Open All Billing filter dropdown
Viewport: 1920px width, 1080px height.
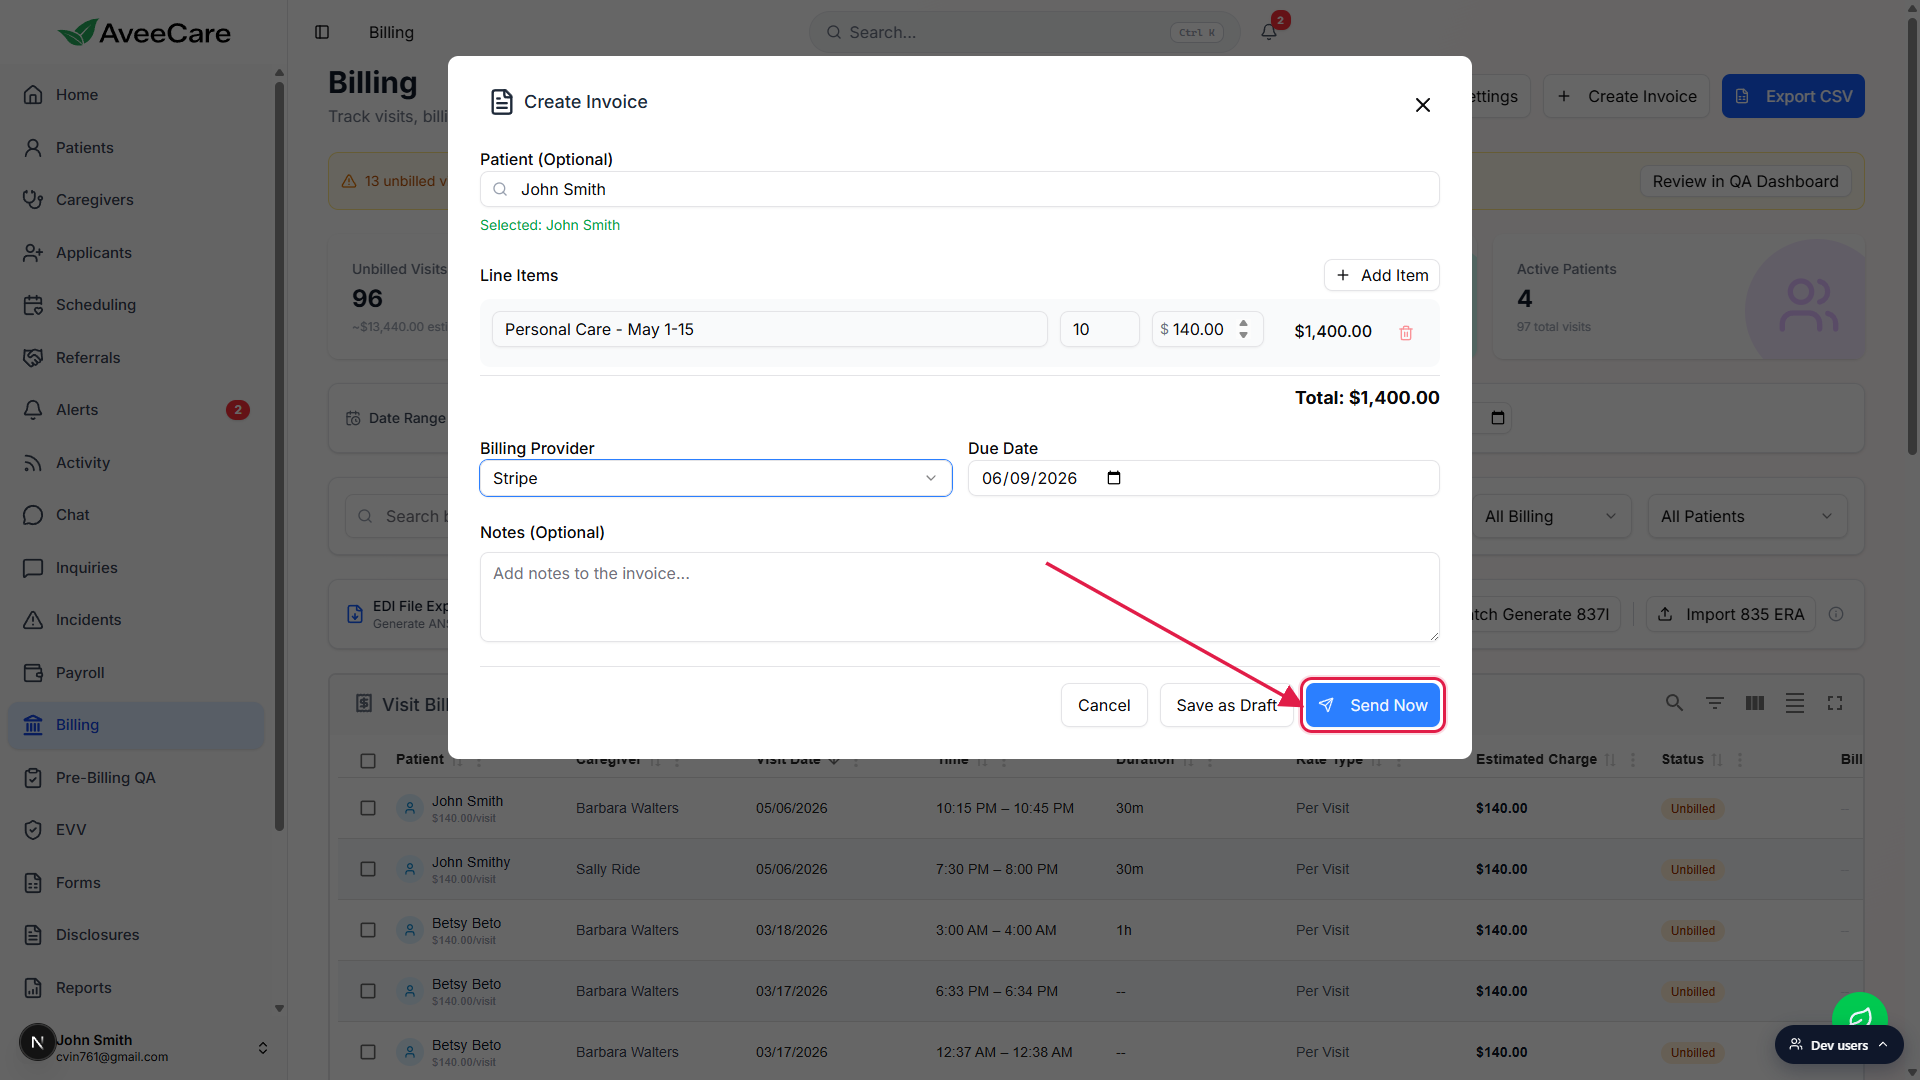pos(1551,517)
